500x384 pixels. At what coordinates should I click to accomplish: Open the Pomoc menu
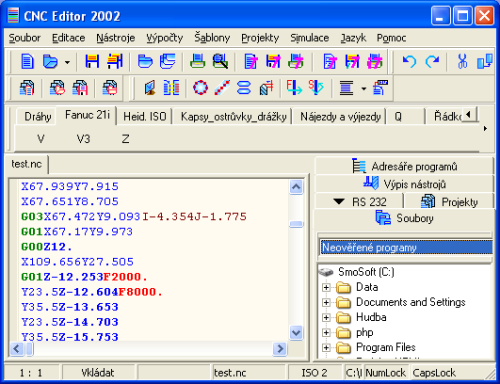(x=391, y=38)
